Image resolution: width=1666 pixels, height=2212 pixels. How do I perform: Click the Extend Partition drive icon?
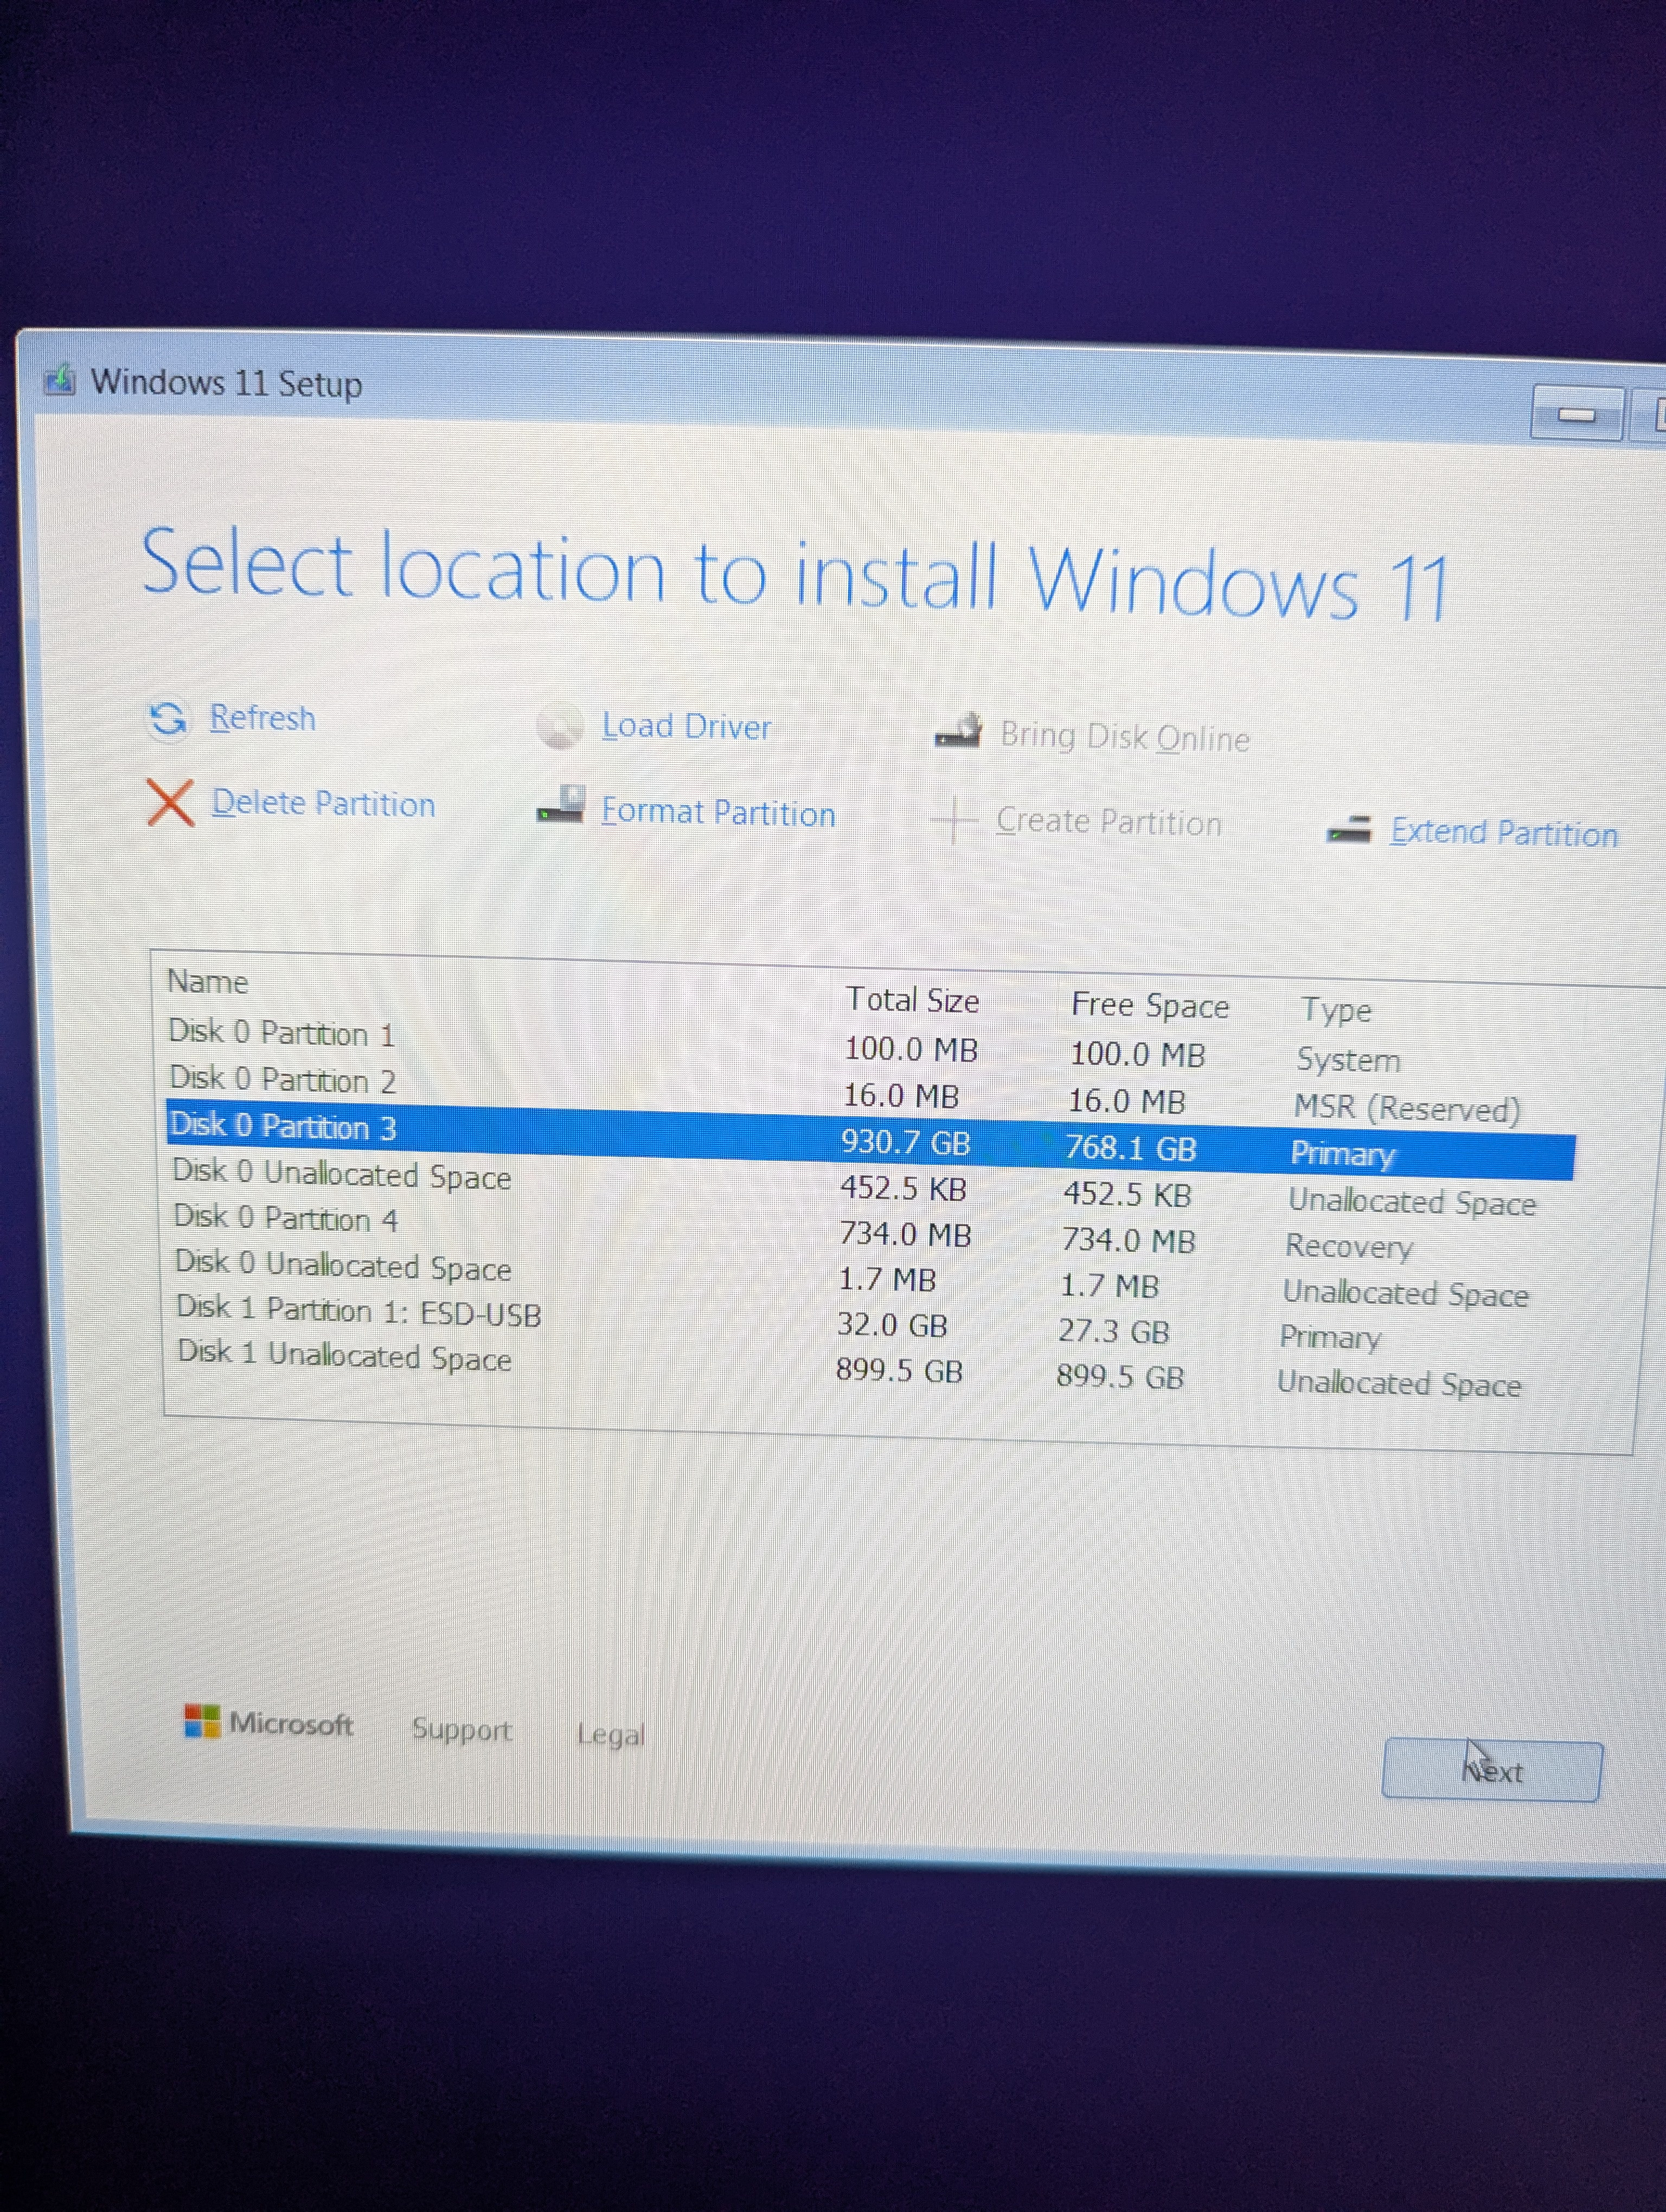(x=1349, y=829)
